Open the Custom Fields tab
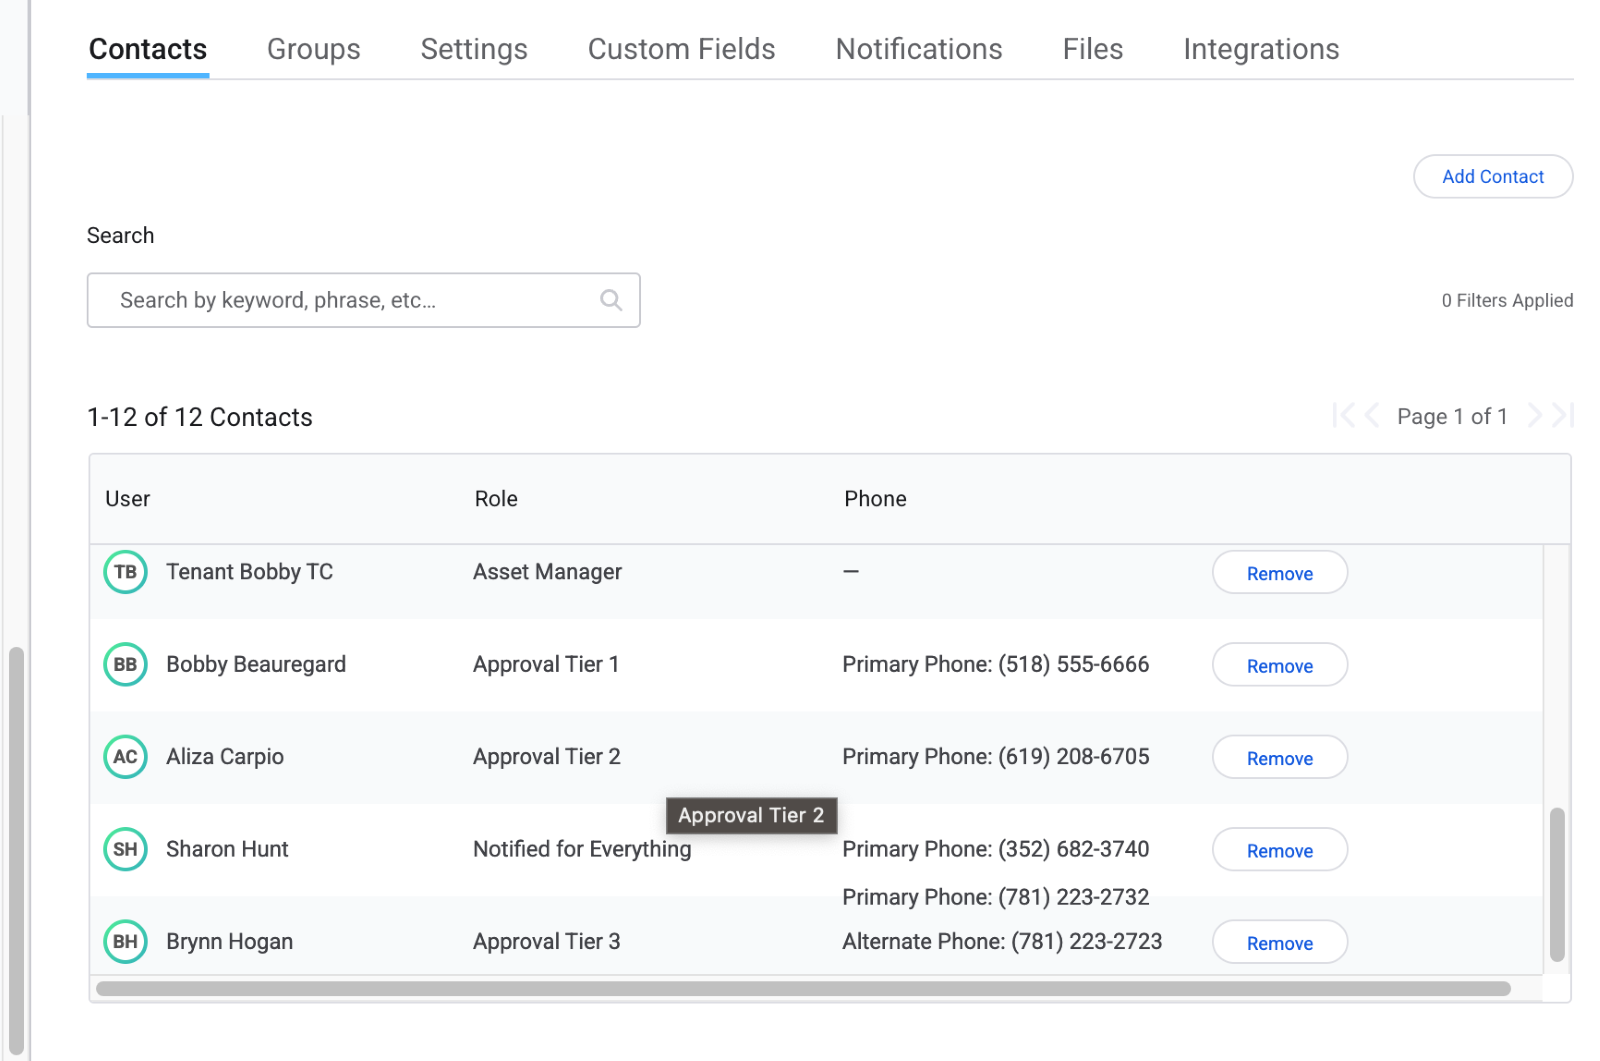Image resolution: width=1600 pixels, height=1061 pixels. 681,49
